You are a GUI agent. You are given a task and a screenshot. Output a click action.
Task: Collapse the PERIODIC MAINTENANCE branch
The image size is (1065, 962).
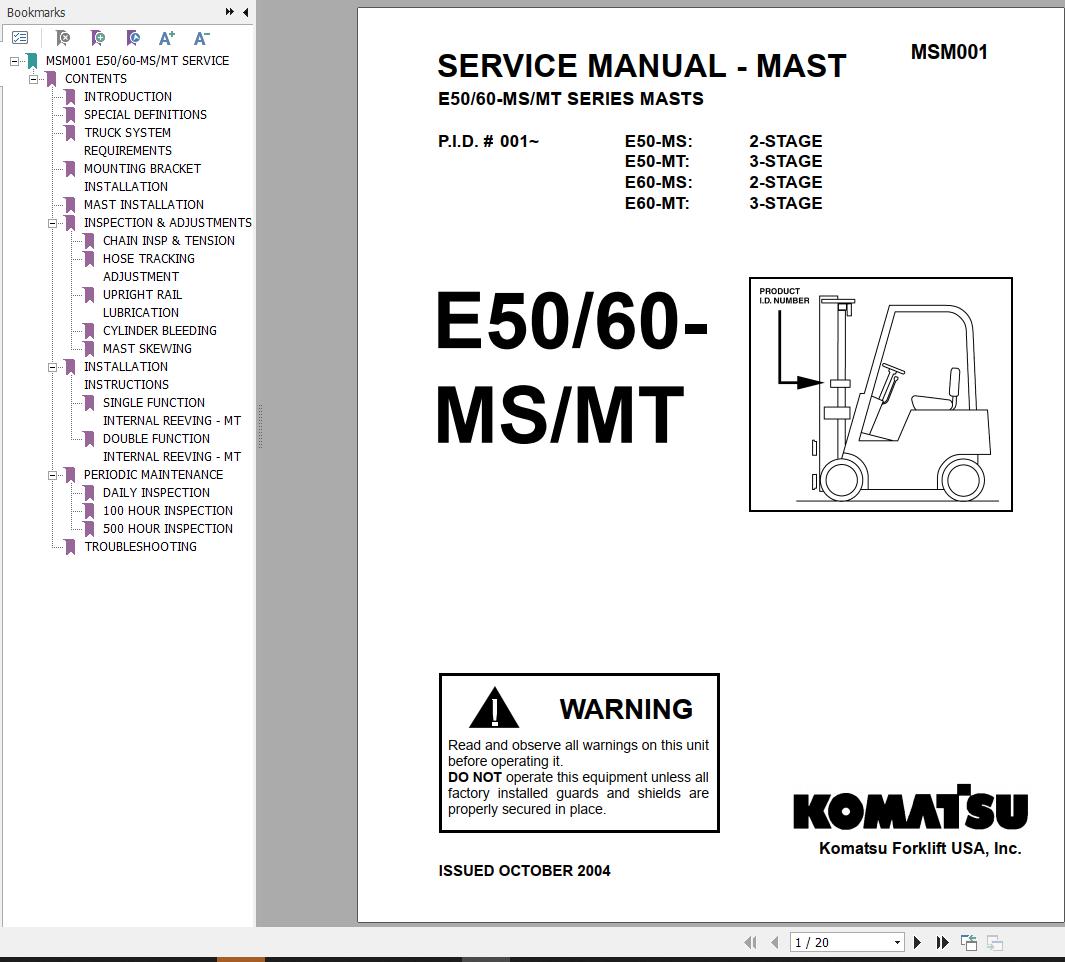point(53,474)
